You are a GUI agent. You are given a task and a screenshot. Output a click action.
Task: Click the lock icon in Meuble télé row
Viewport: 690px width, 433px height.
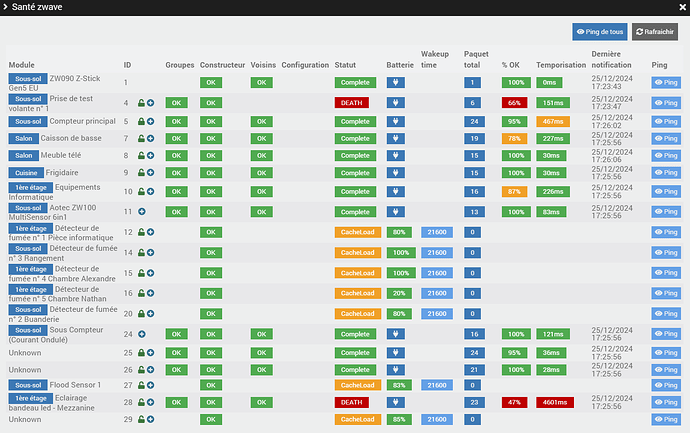142,155
